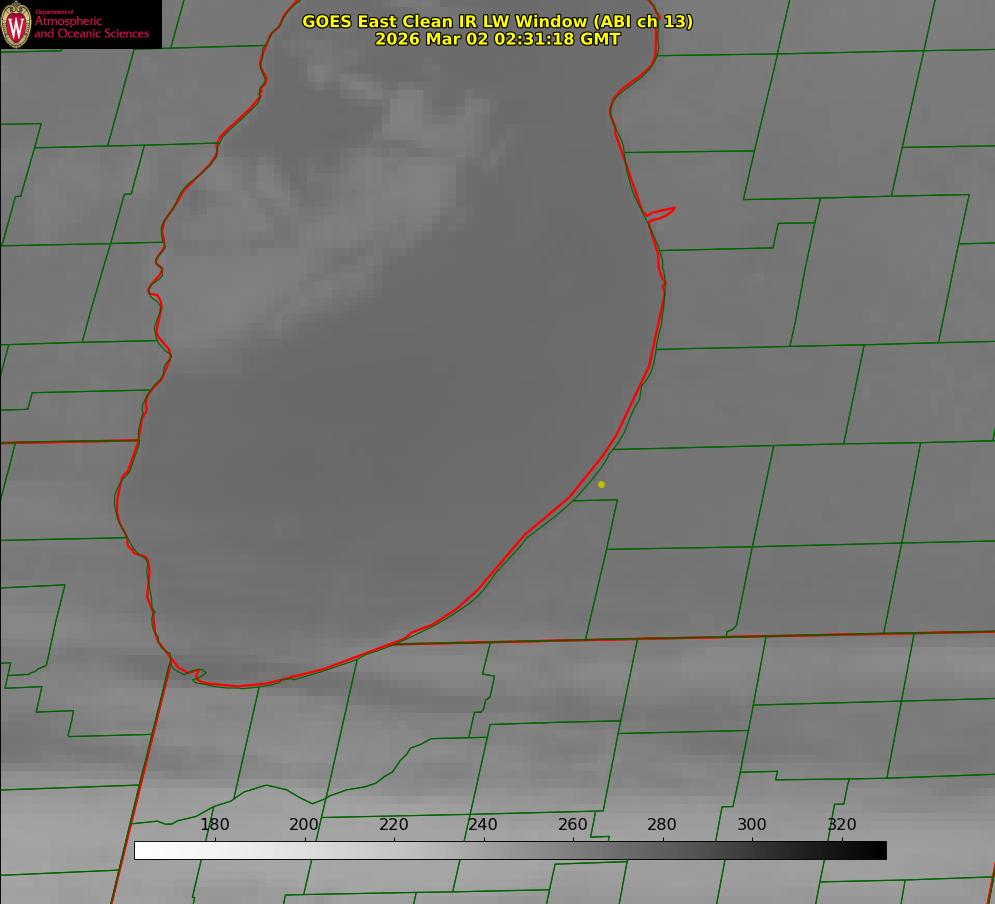This screenshot has height=904, width=995.
Task: Click the 180 label on the colorbar
Action: [x=215, y=825]
